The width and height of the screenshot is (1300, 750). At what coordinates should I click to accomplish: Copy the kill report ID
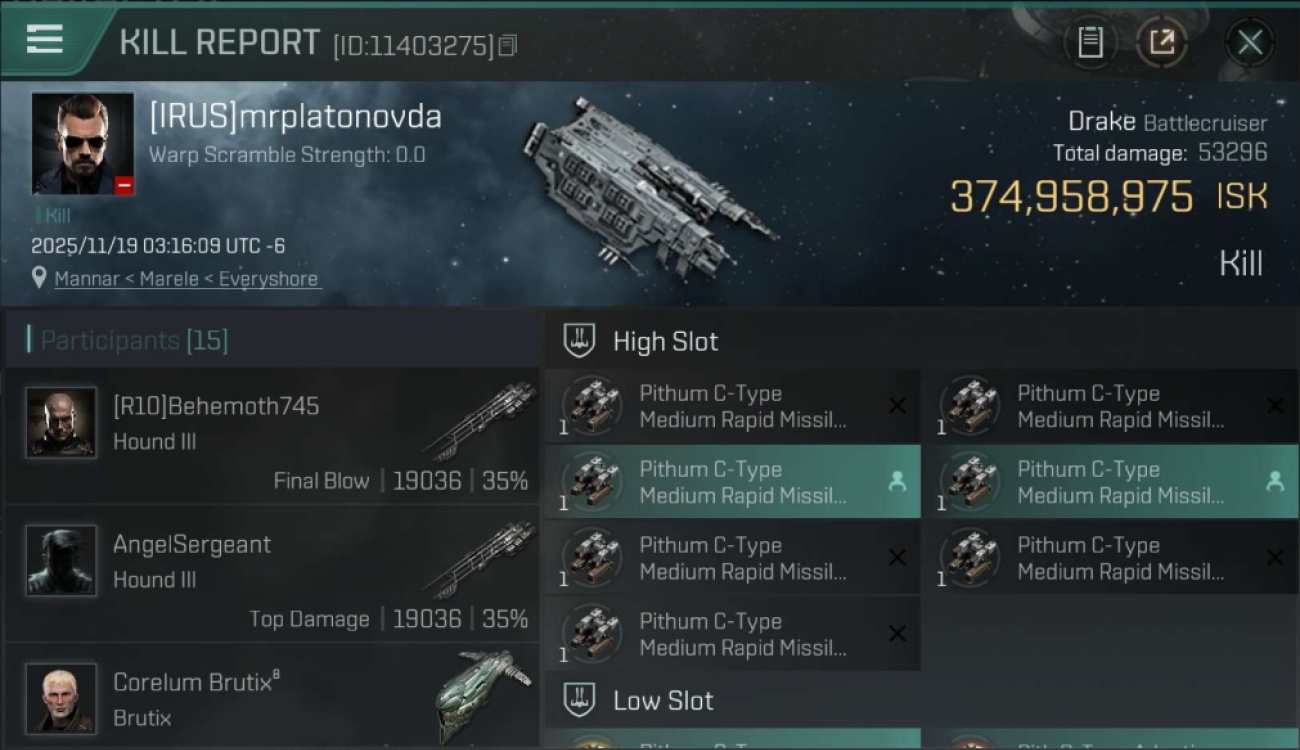508,45
